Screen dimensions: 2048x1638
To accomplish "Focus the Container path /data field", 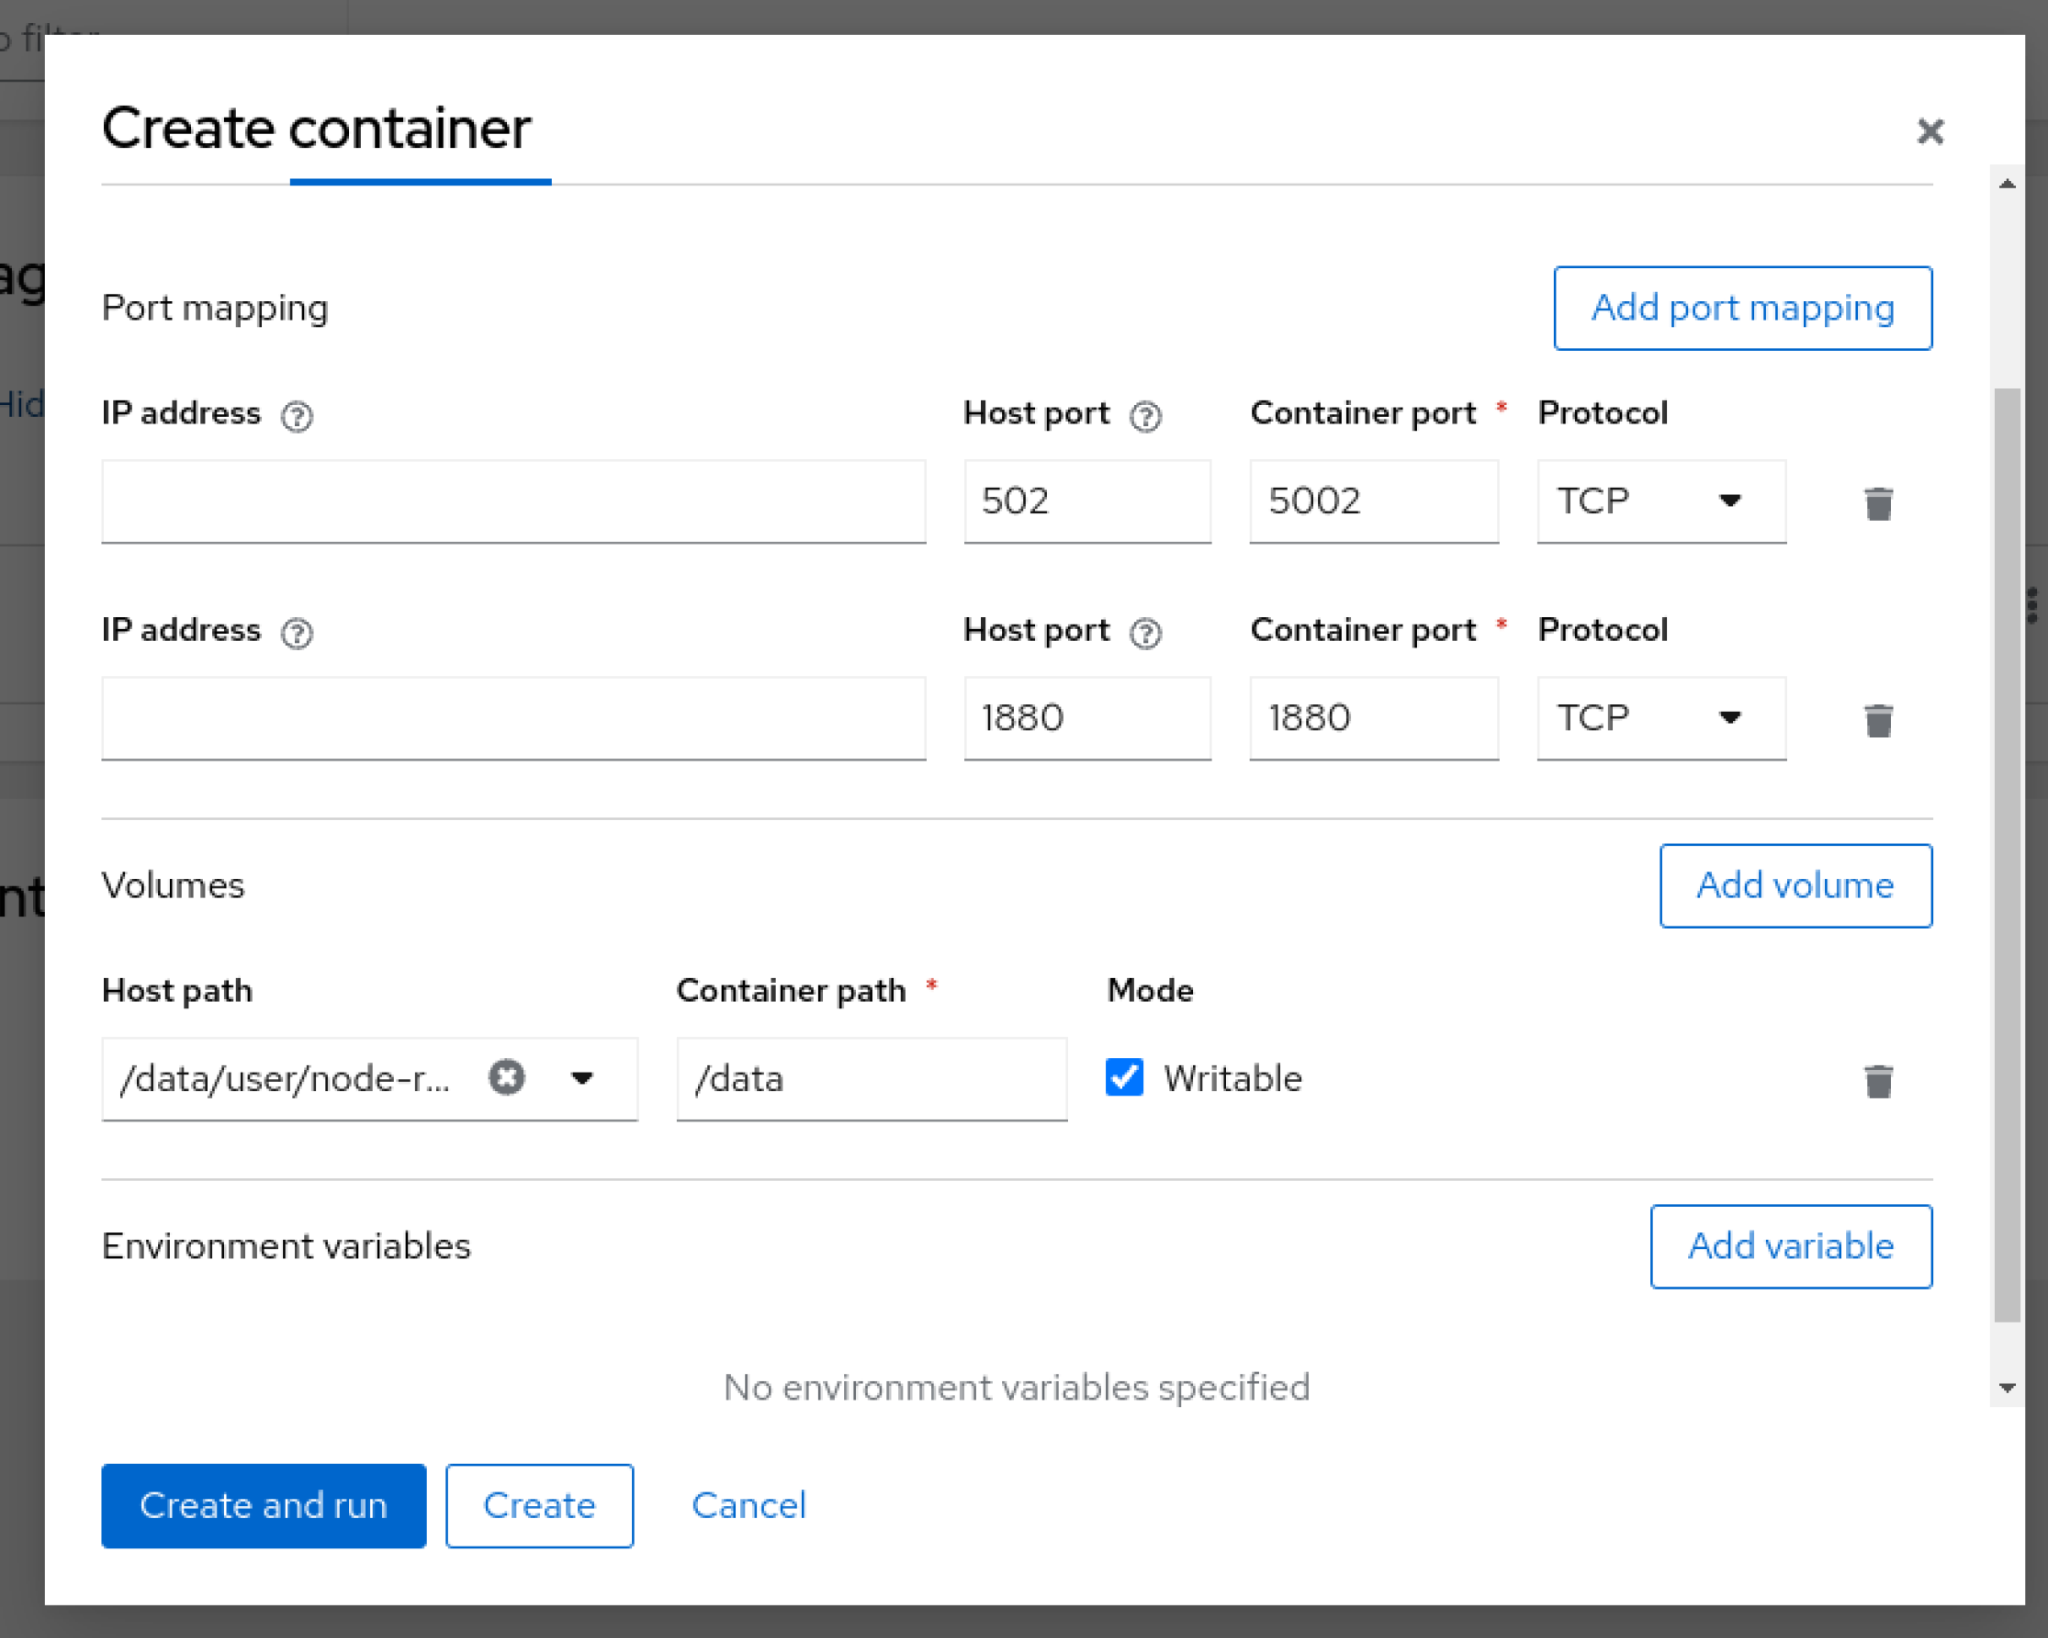I will [870, 1078].
